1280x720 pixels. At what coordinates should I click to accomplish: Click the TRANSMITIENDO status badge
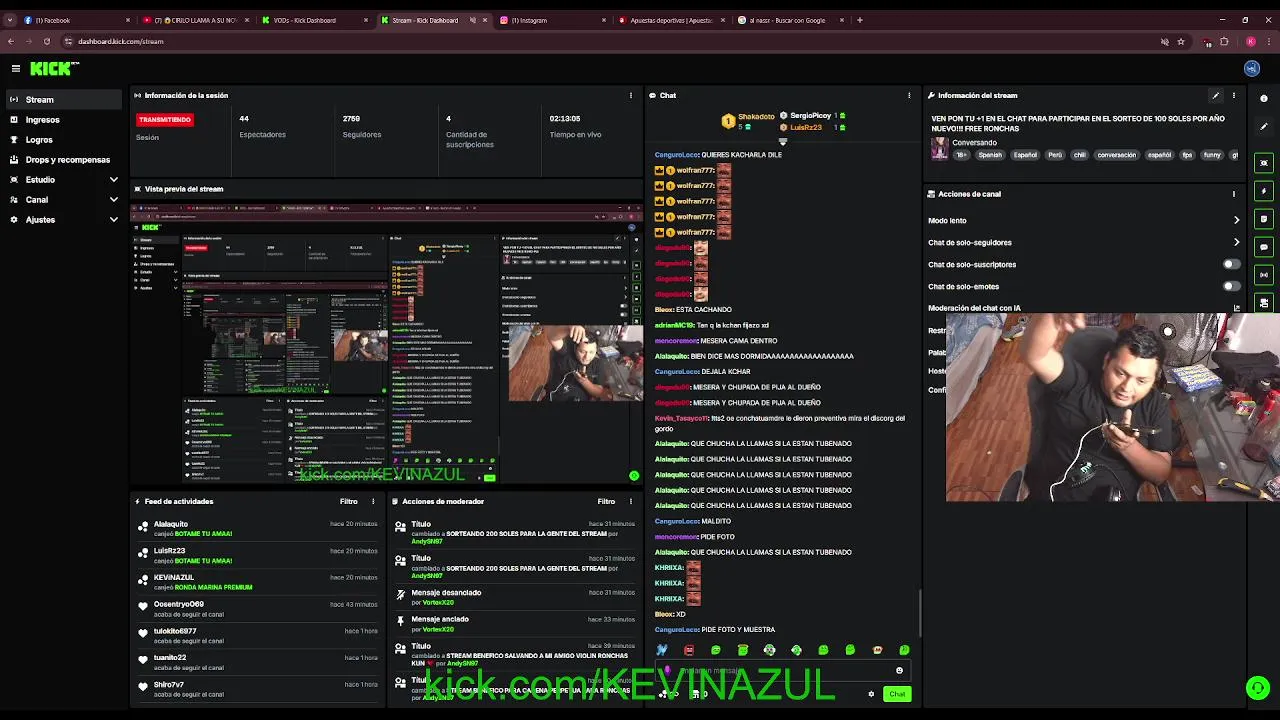165,119
